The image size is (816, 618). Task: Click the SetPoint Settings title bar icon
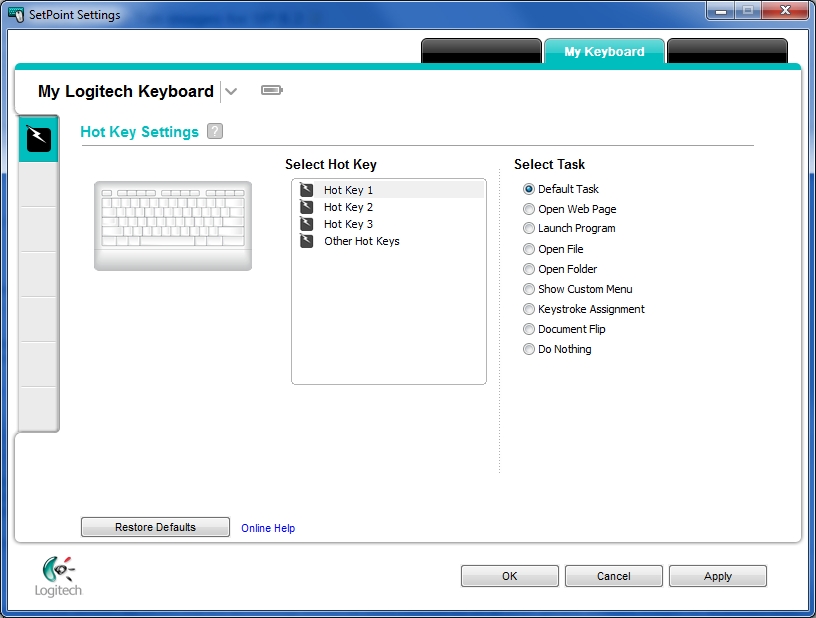[16, 15]
